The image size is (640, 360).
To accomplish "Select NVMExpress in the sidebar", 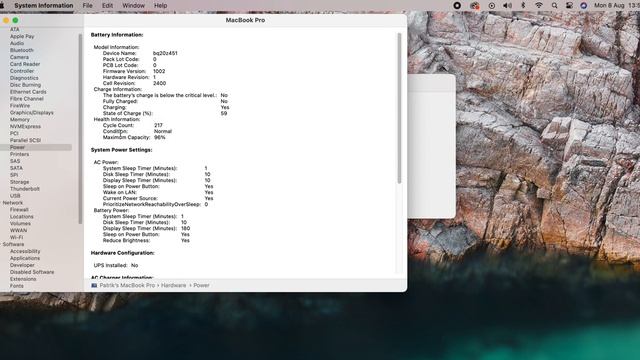I will click(25, 127).
